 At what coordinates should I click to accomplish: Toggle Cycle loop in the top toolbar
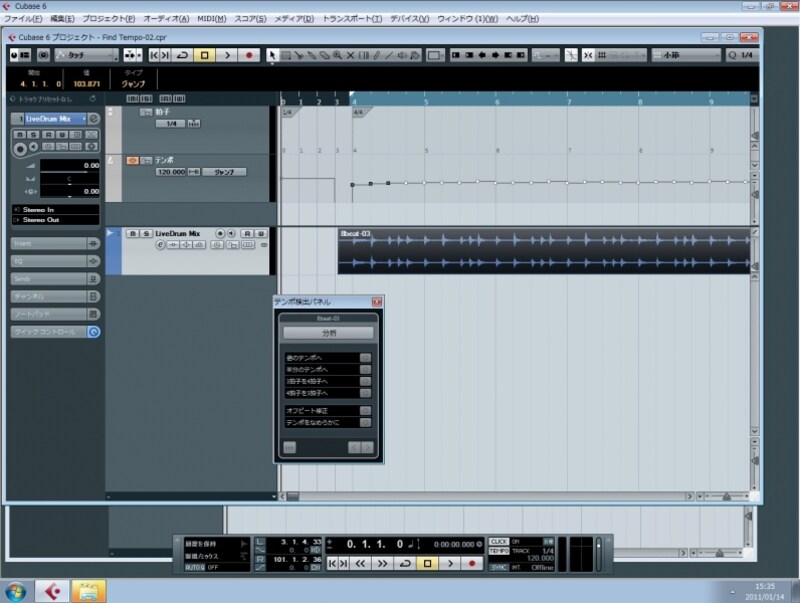click(183, 54)
